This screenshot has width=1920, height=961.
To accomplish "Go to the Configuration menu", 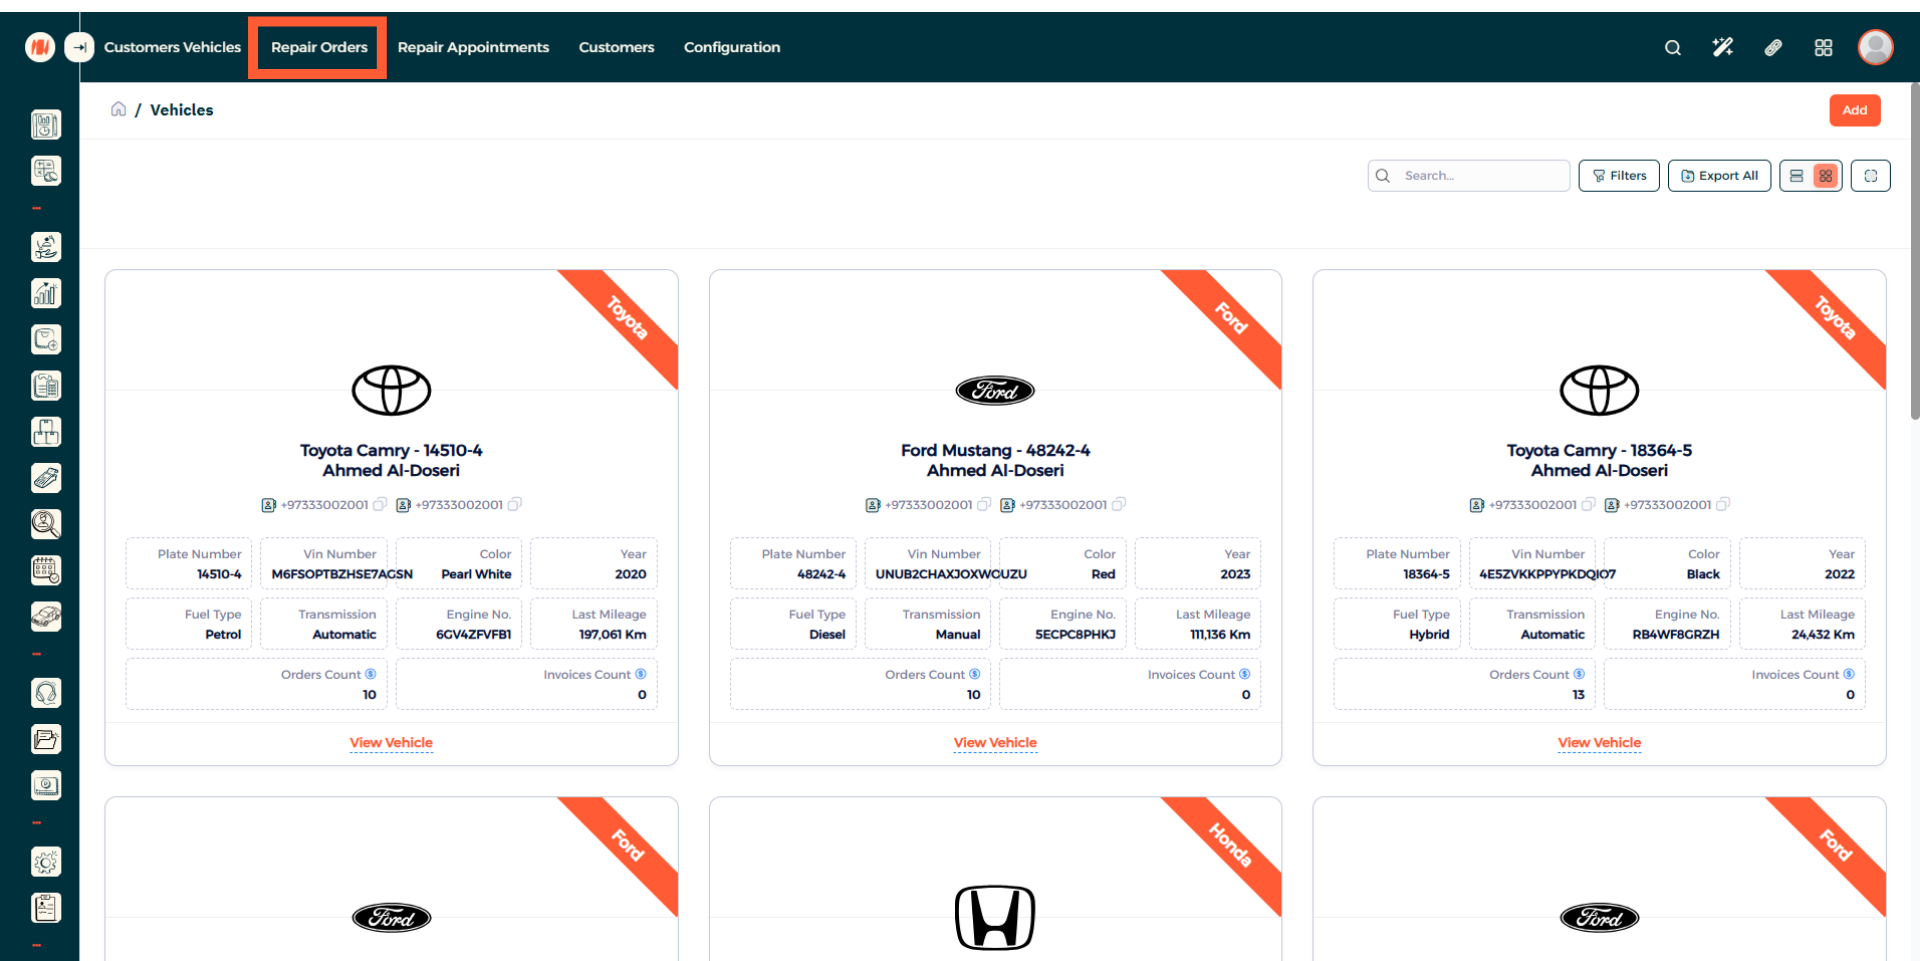I will 731,47.
